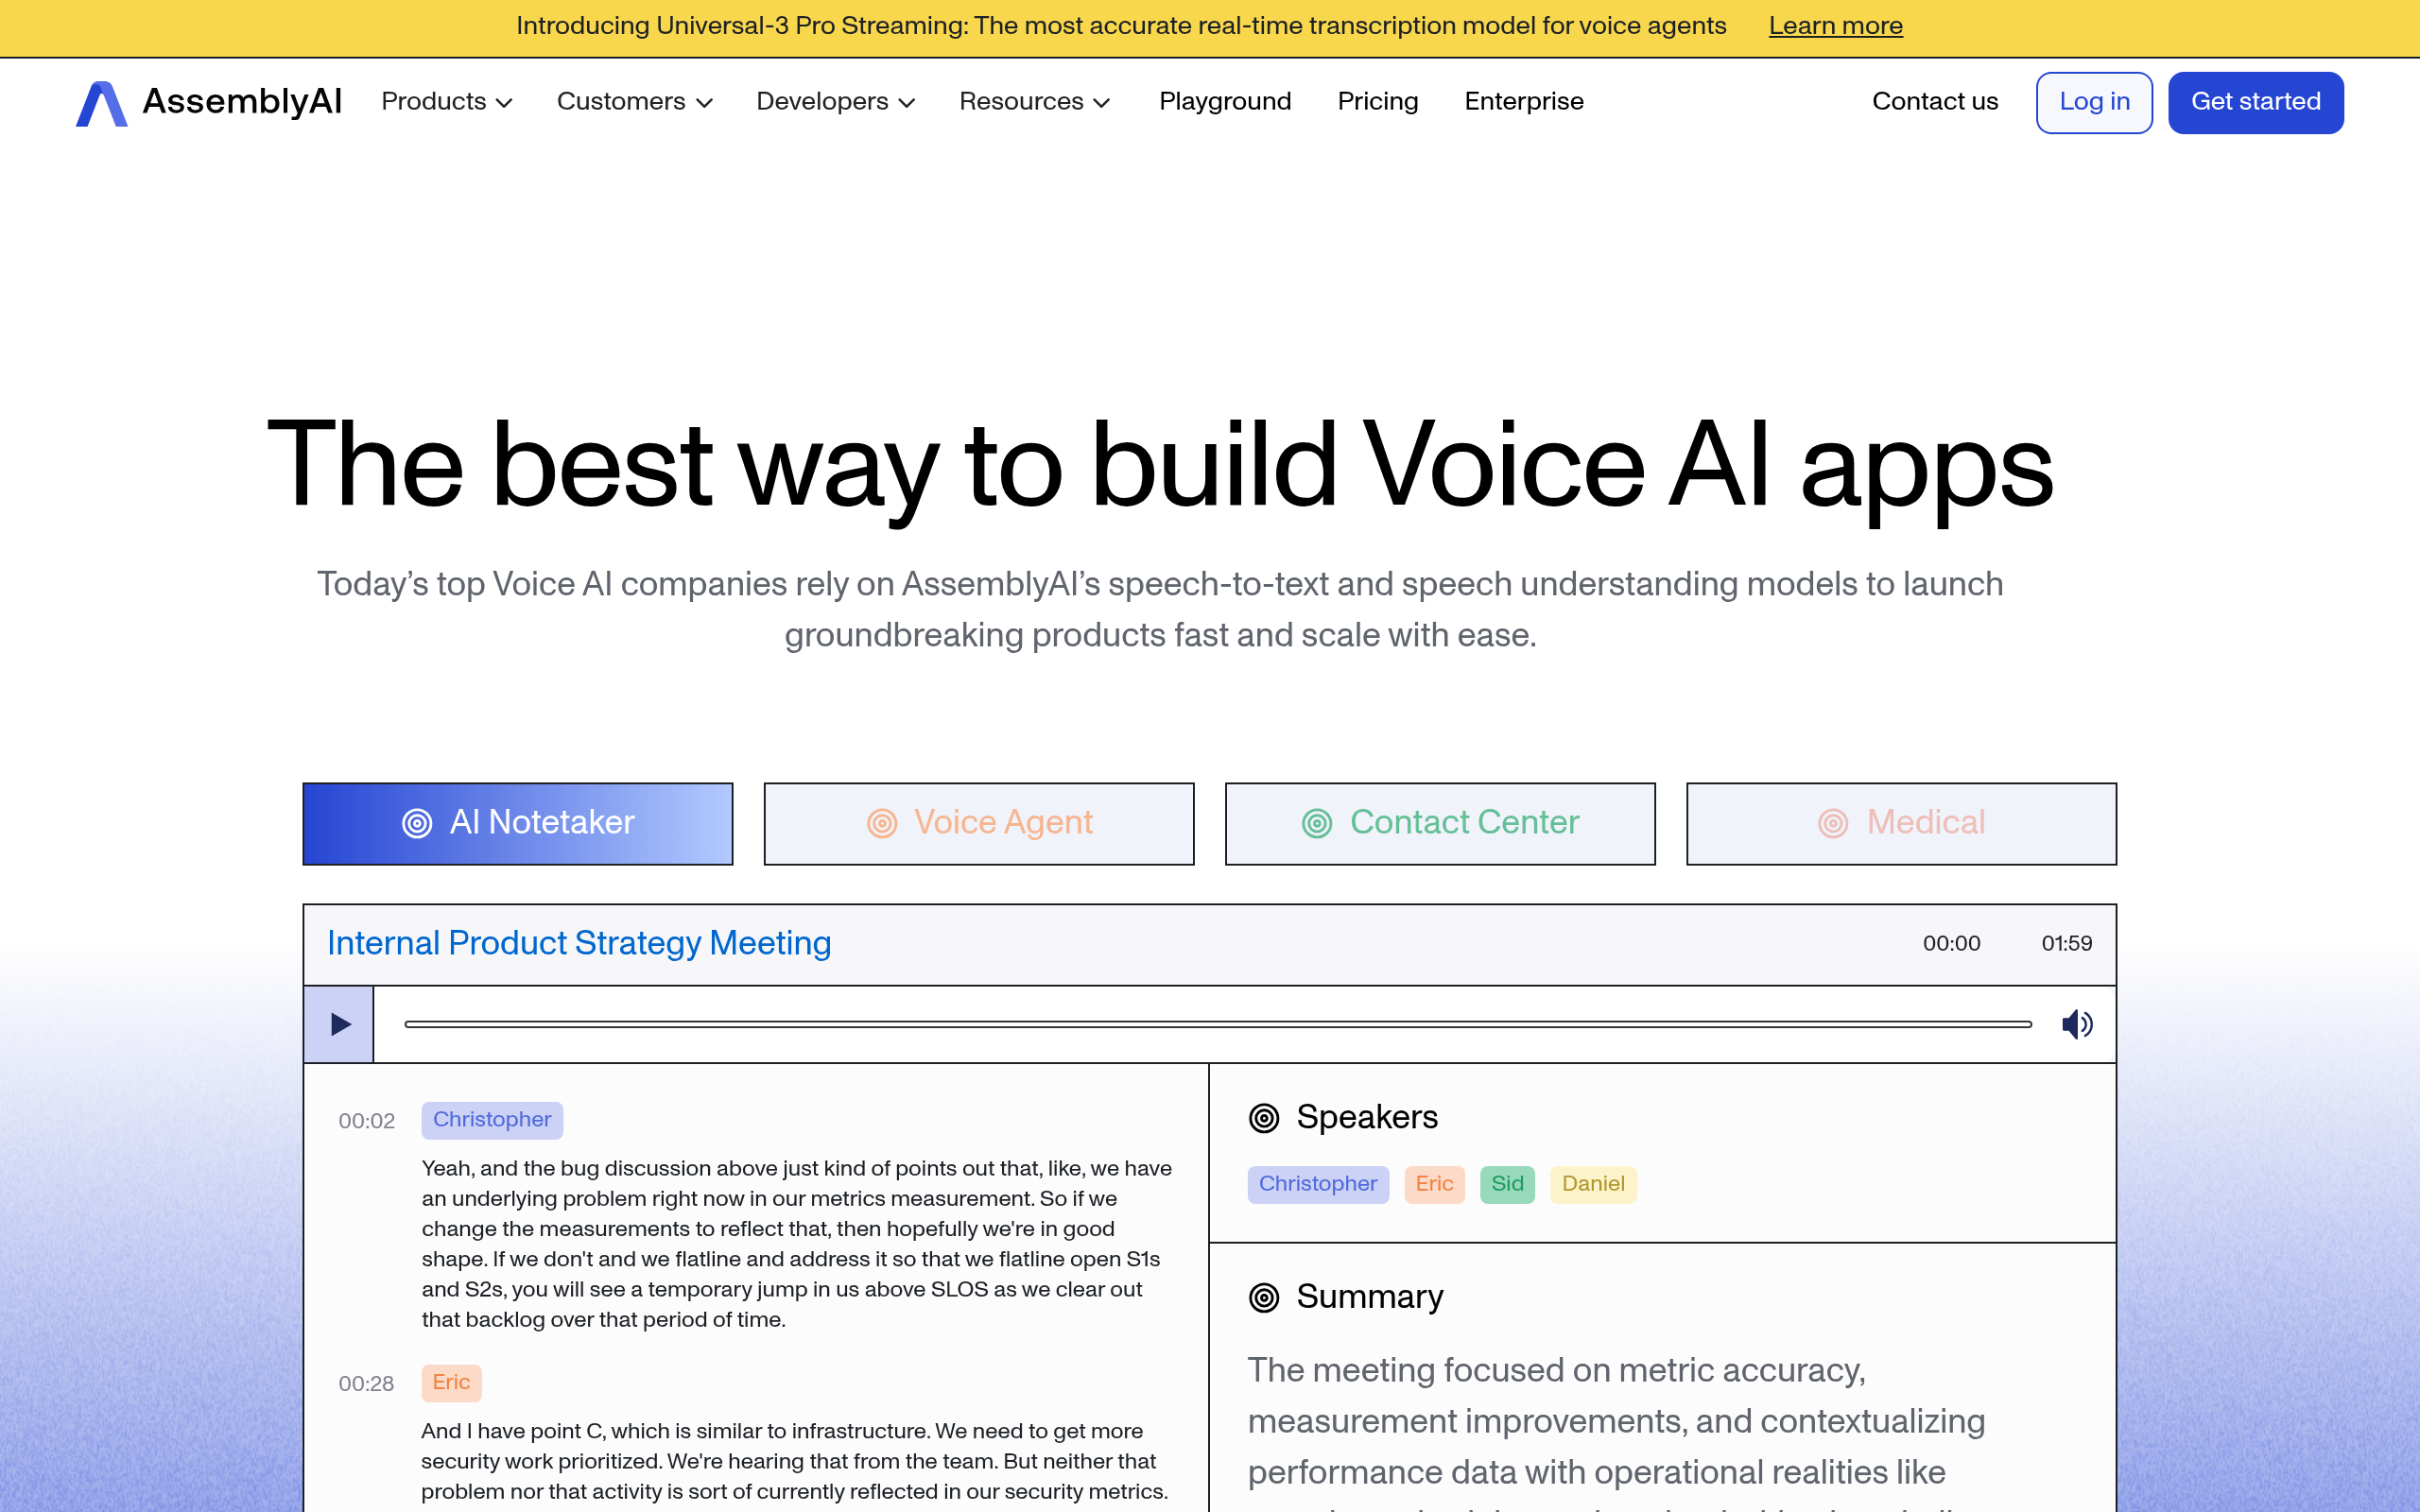Viewport: 2420px width, 1512px height.
Task: Click the AssemblyAI logo
Action: click(x=208, y=101)
